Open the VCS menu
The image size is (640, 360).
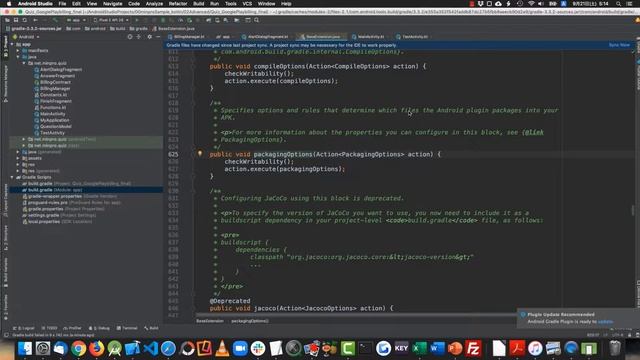coord(247,4)
